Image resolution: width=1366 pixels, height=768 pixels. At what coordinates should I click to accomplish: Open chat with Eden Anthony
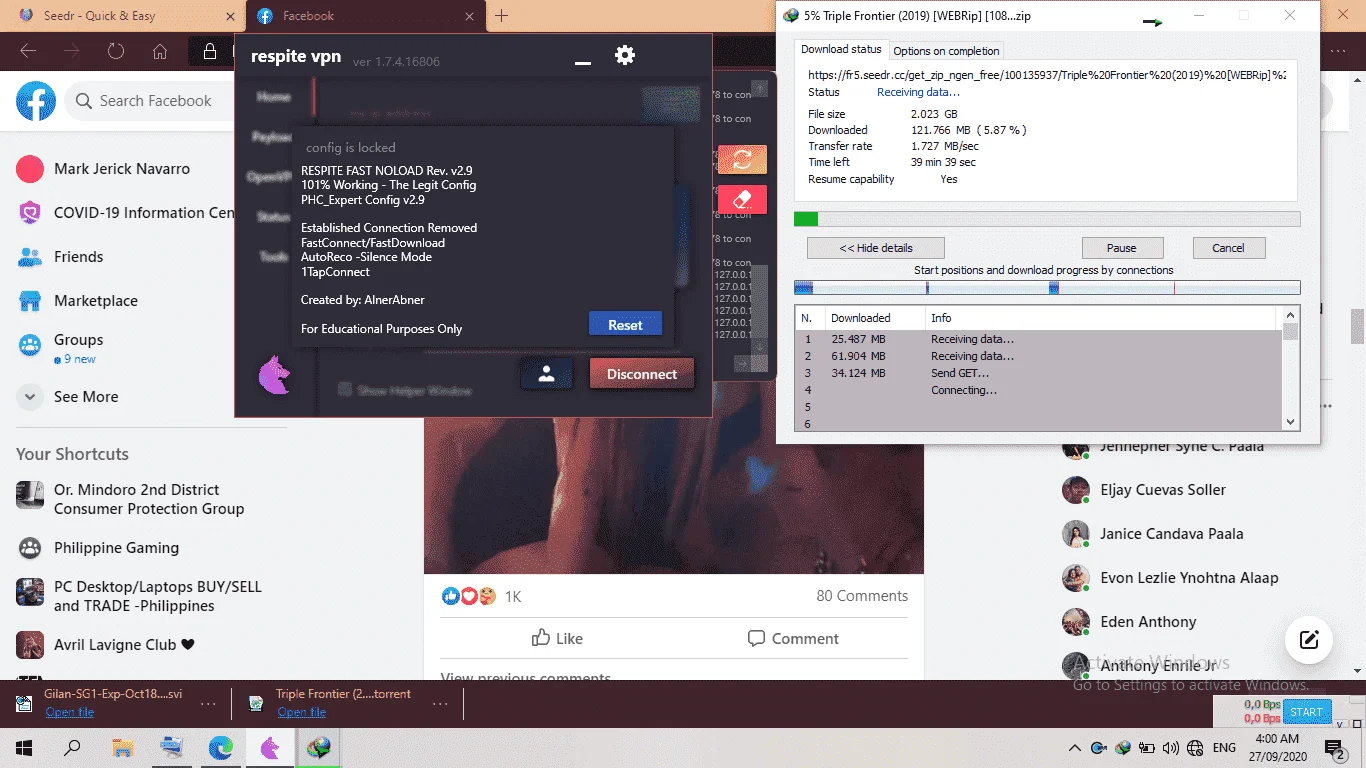pyautogui.click(x=1129, y=622)
